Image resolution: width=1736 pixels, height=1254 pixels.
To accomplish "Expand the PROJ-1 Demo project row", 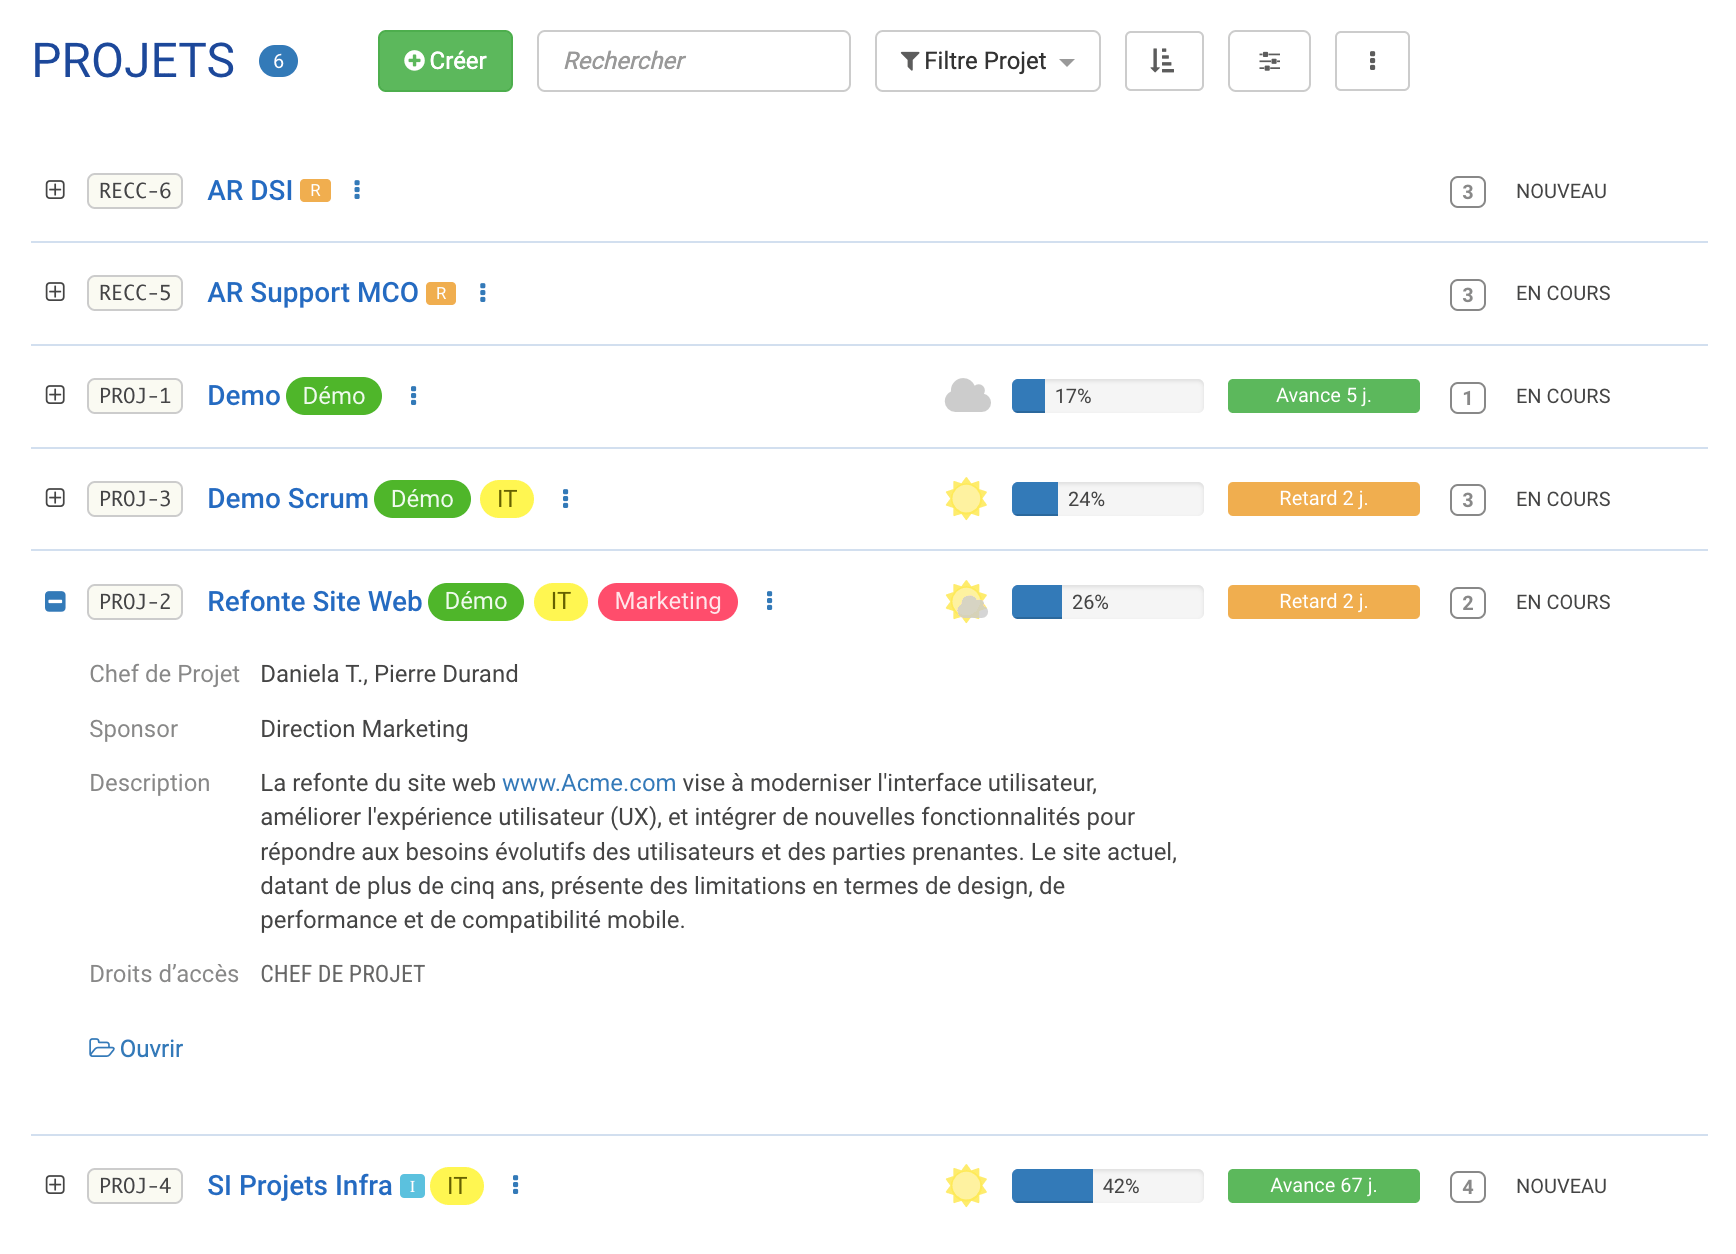I will point(56,395).
